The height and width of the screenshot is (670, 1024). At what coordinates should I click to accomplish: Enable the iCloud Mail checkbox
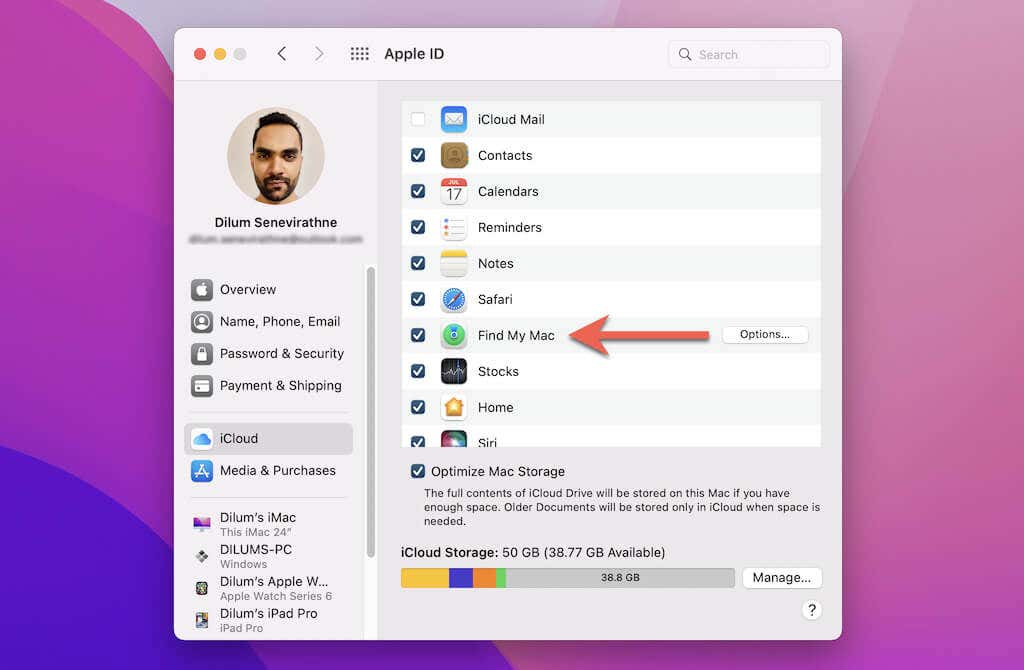click(x=418, y=120)
